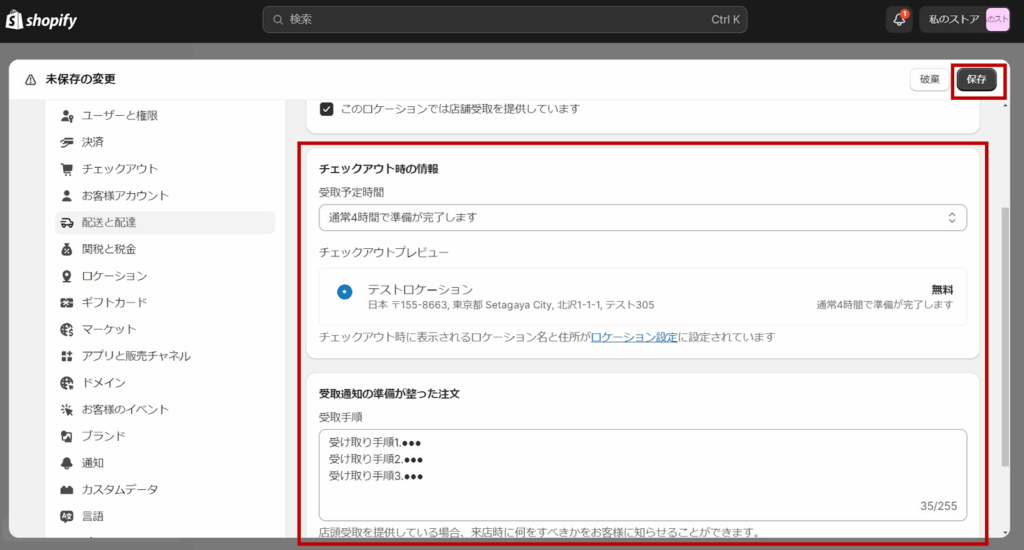Click the 関税と税金 icon
This screenshot has width=1024, height=550.
(x=67, y=250)
